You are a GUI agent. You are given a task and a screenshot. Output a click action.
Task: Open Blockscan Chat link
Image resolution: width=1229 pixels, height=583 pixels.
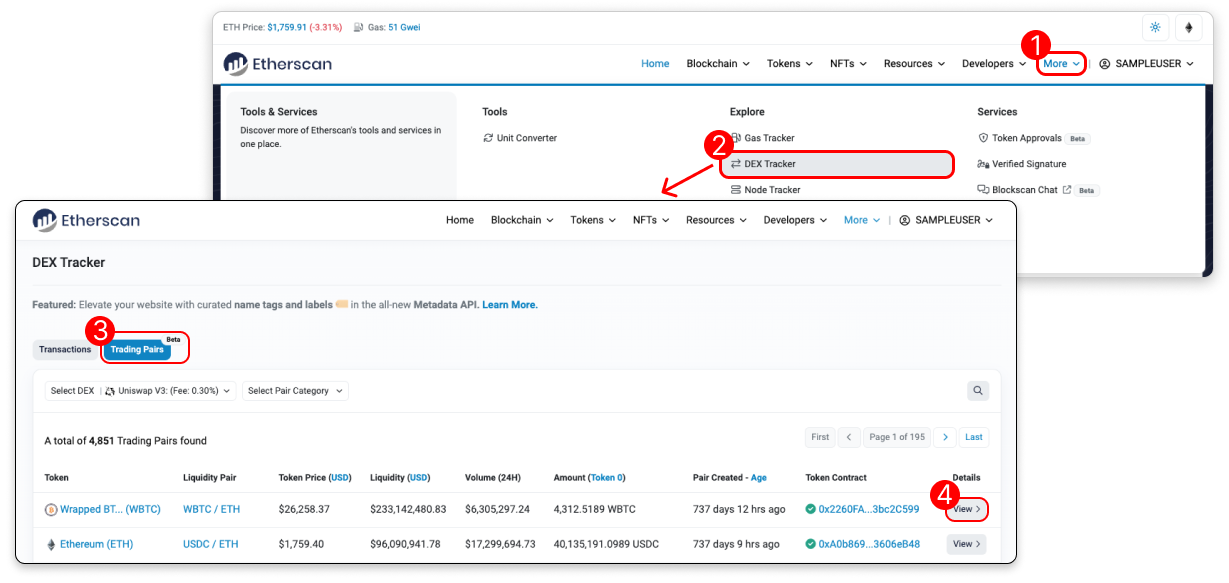[x=1024, y=190]
